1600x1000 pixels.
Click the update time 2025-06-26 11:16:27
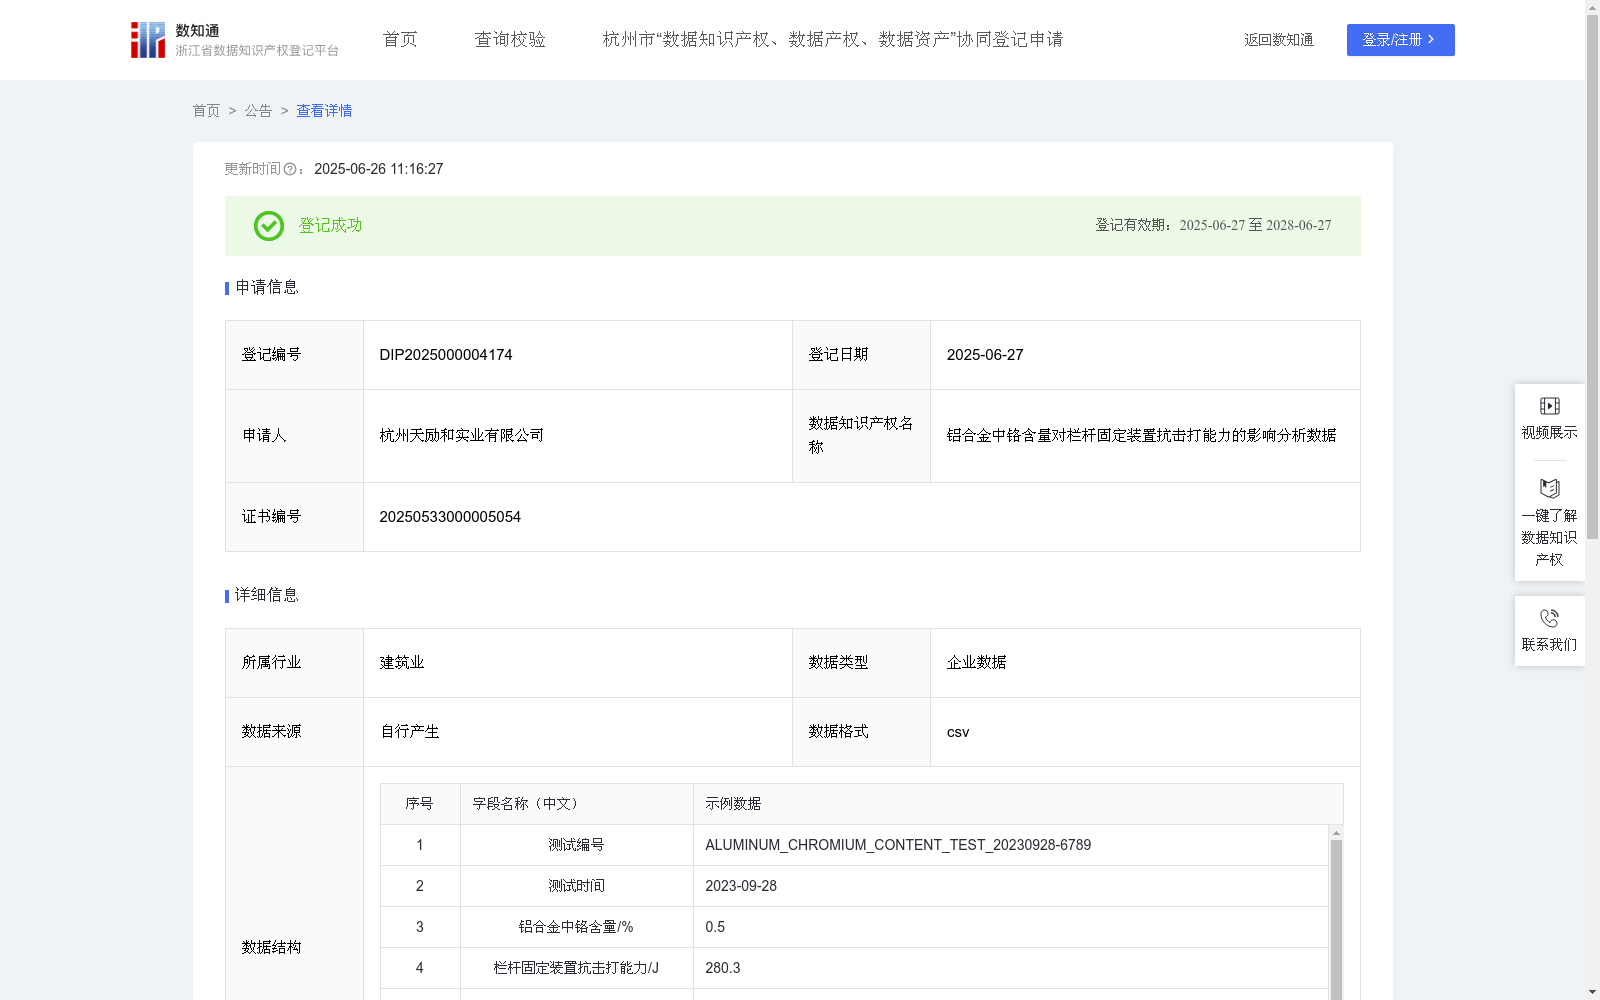[379, 170]
